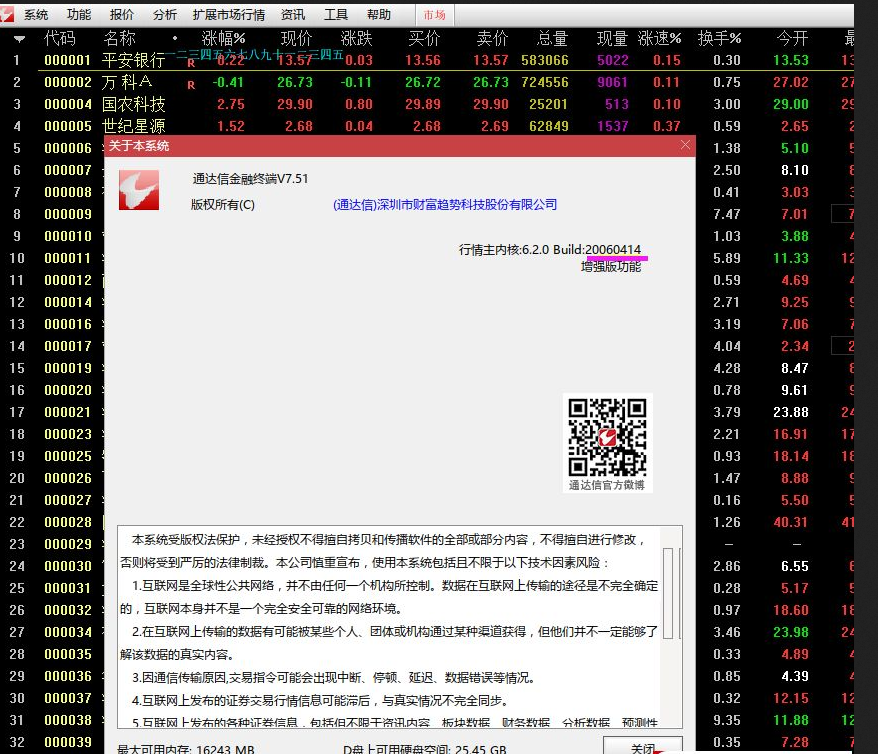The width and height of the screenshot is (878, 754).
Task: Open the 系统 menu
Action: coord(36,15)
